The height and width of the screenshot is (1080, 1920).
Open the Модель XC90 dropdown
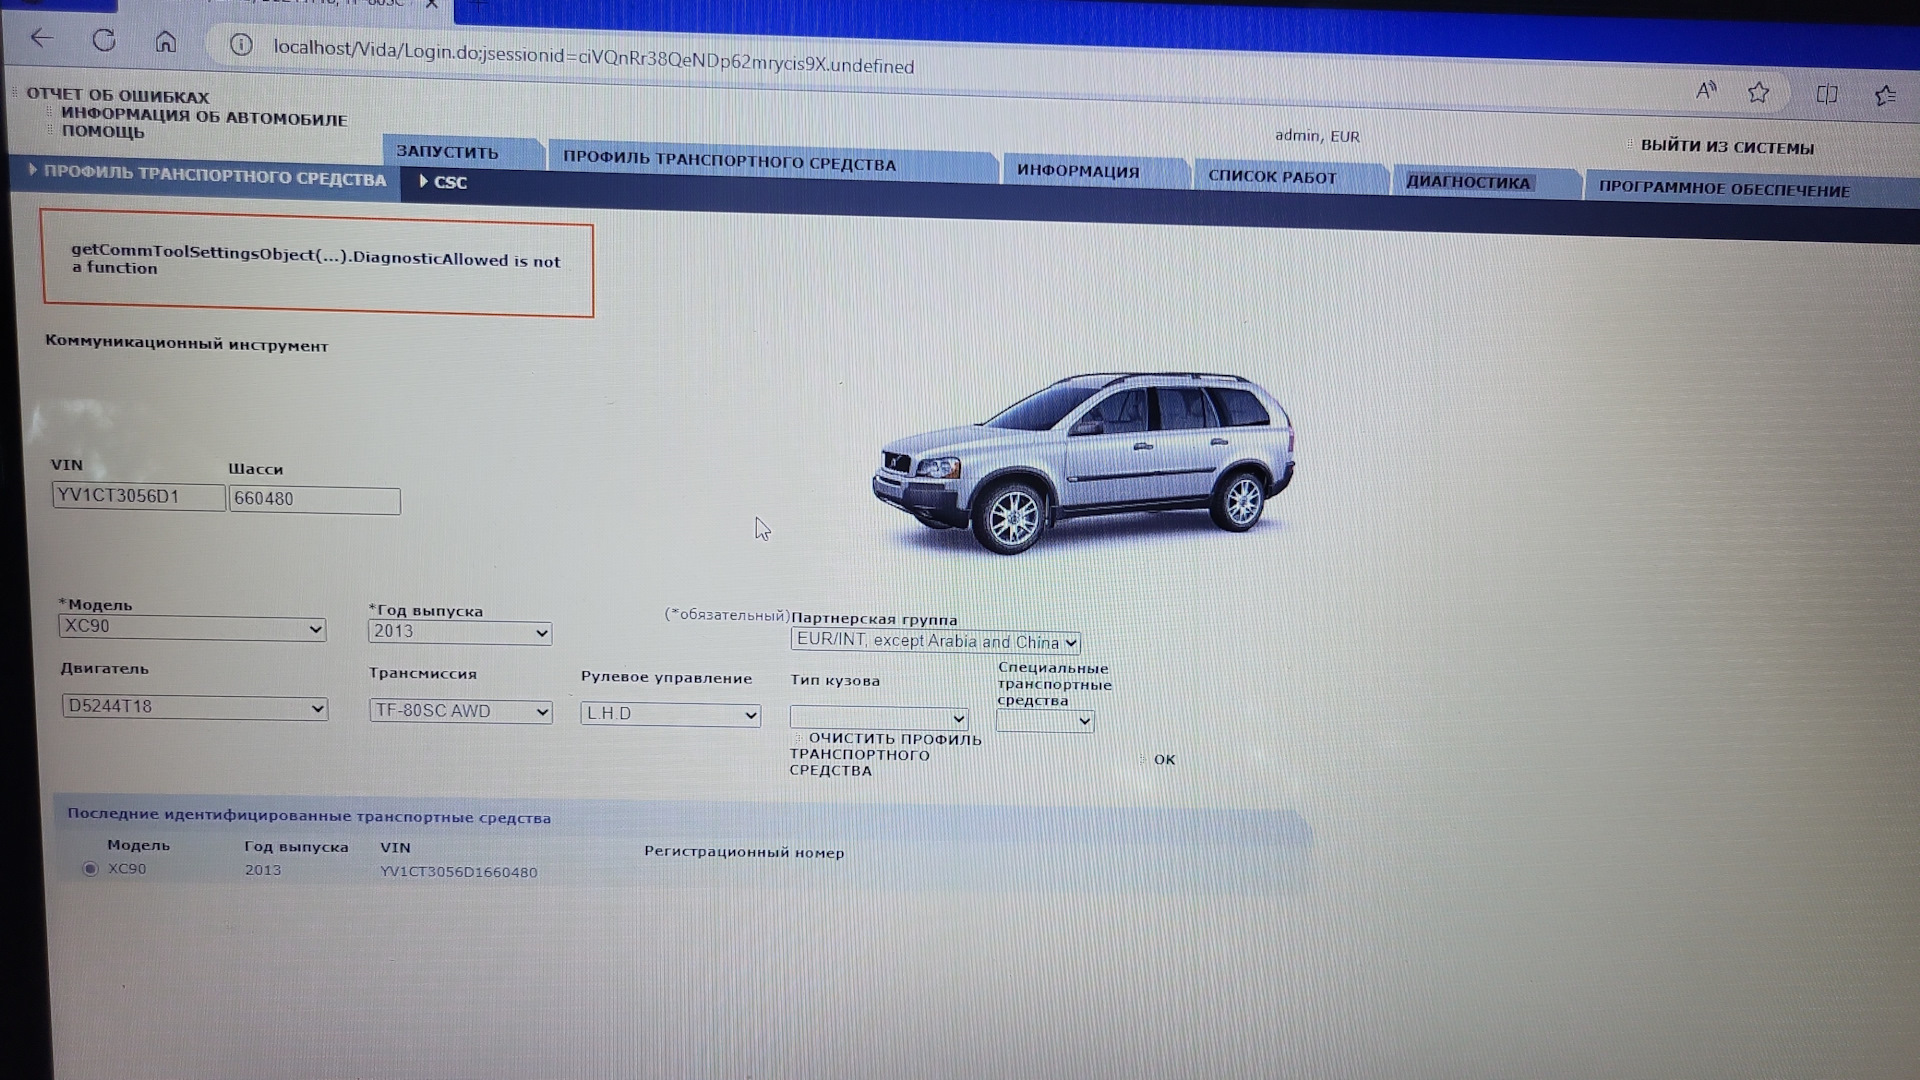coord(192,628)
